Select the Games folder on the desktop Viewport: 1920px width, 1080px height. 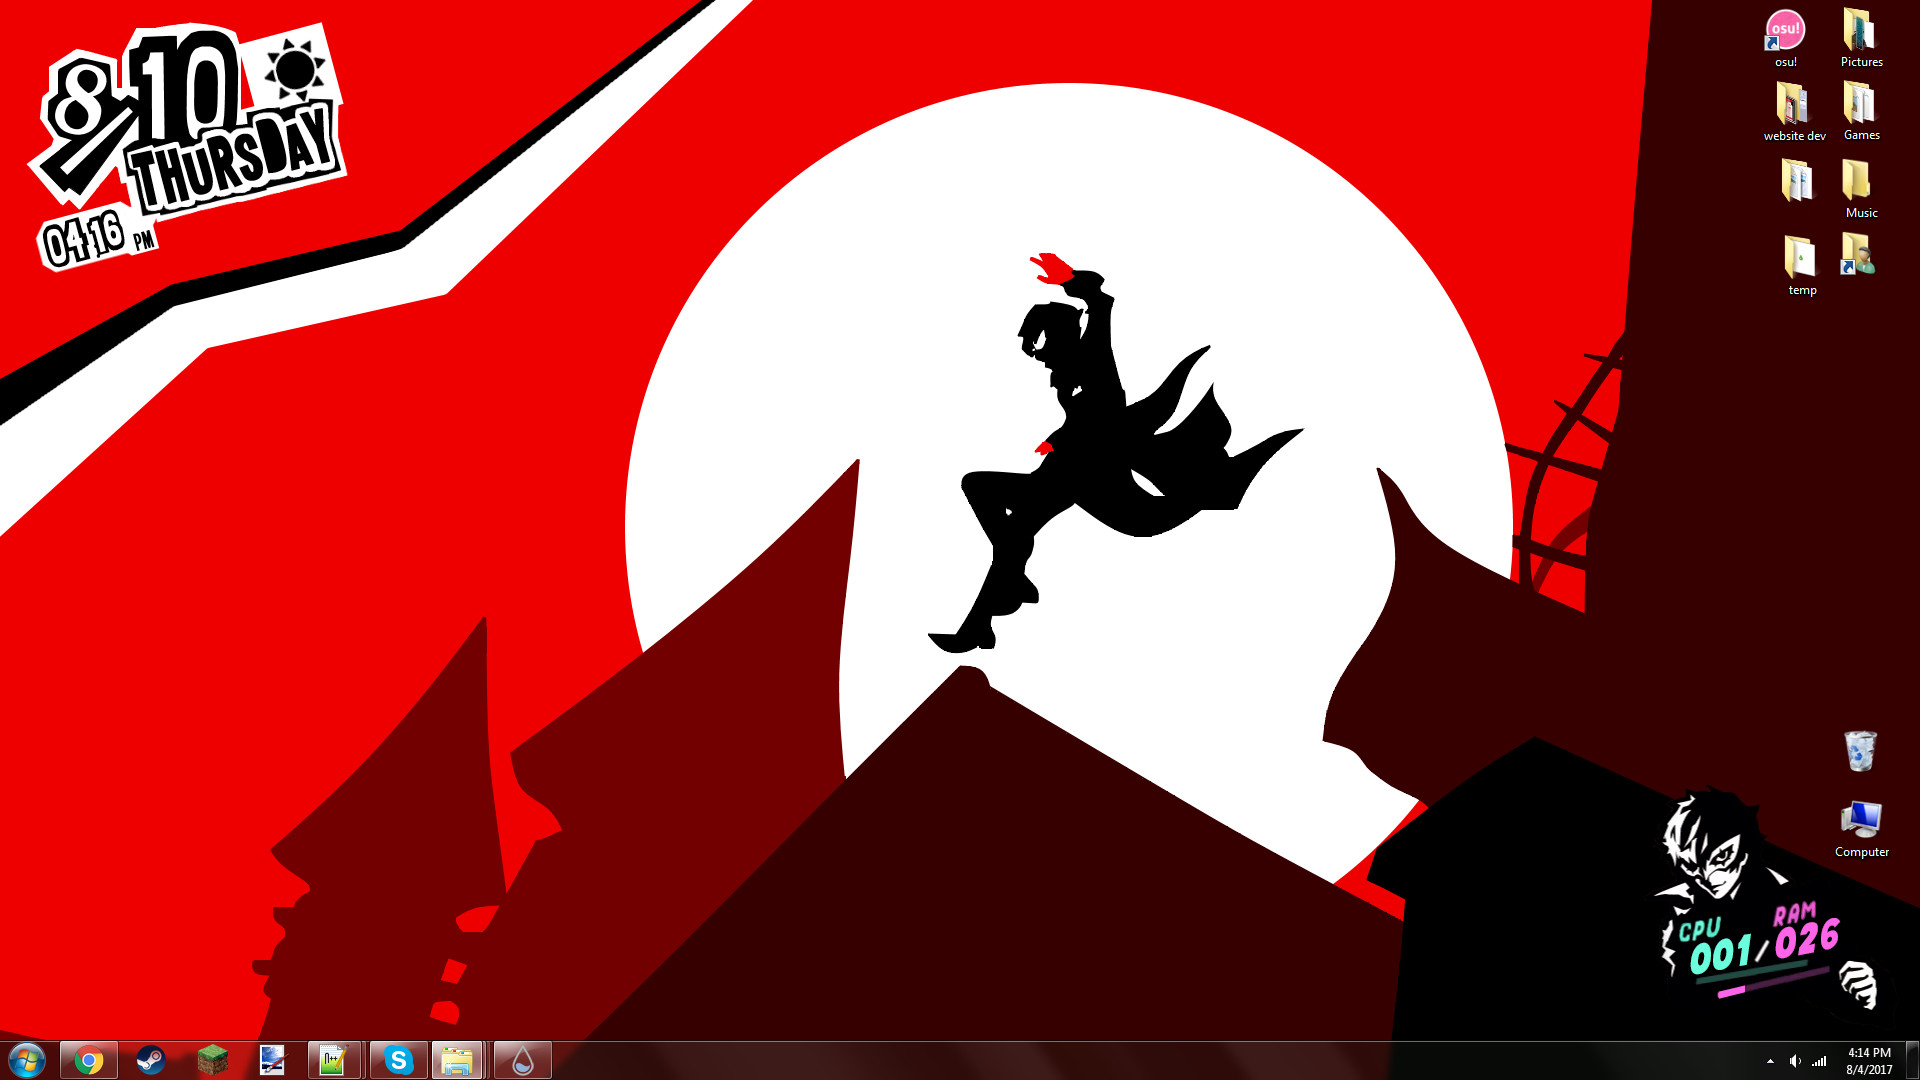[x=1861, y=111]
